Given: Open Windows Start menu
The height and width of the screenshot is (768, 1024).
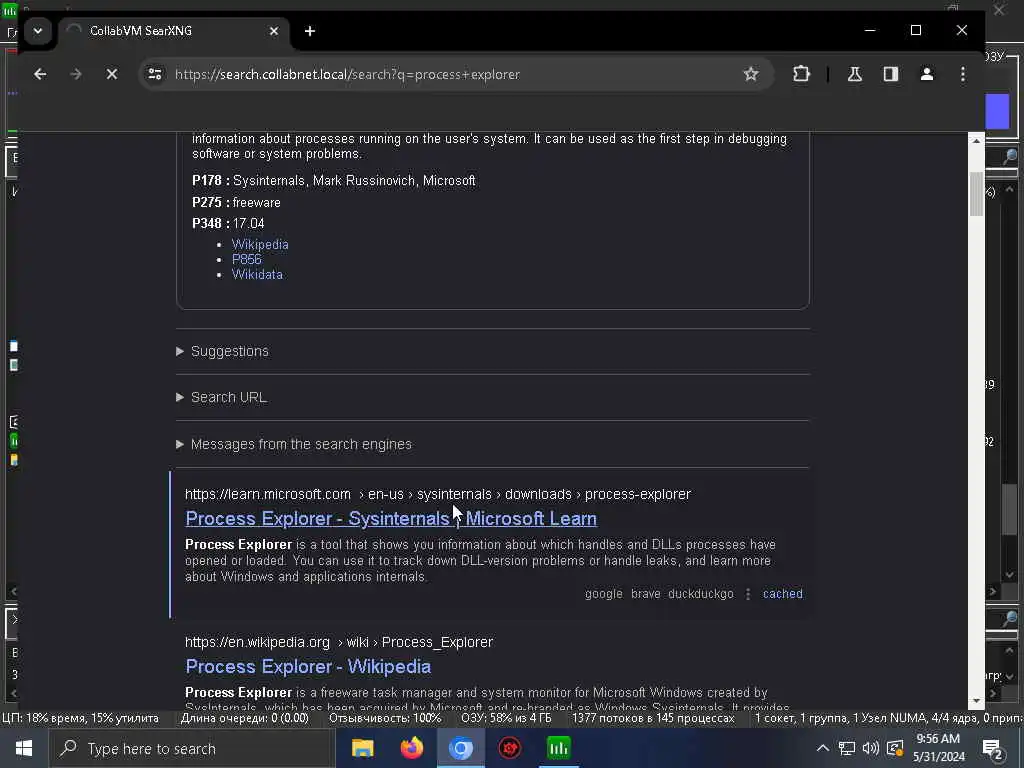Looking at the screenshot, I should (x=24, y=748).
